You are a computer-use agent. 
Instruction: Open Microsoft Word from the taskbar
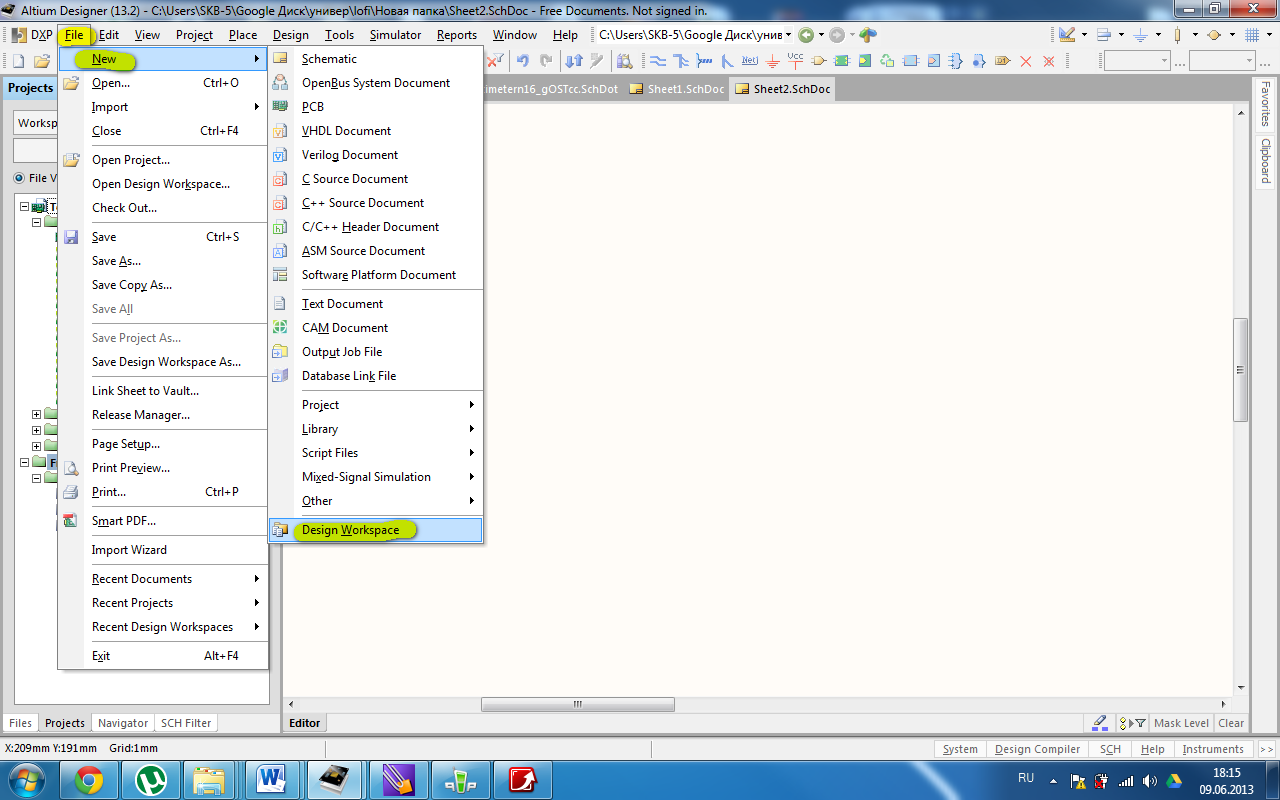click(x=271, y=779)
